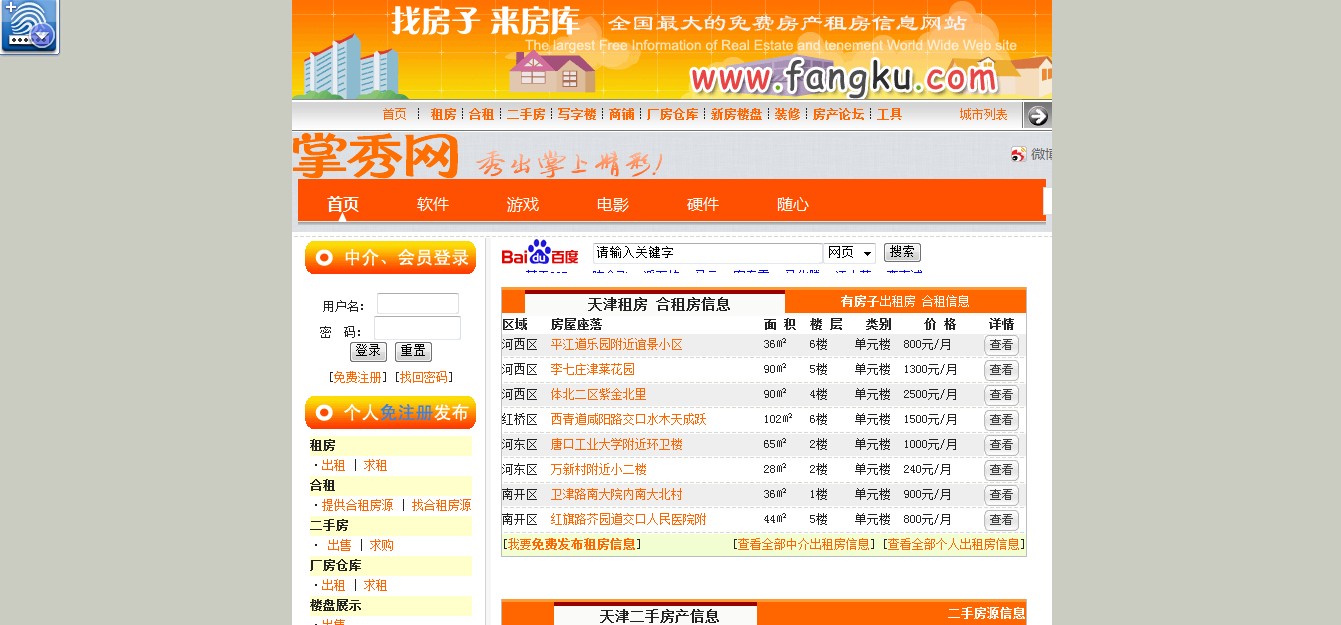Image resolution: width=1341 pixels, height=625 pixels.
Task: Click 查看 for the 李七庄津莱花园 row
Action: 1001,370
